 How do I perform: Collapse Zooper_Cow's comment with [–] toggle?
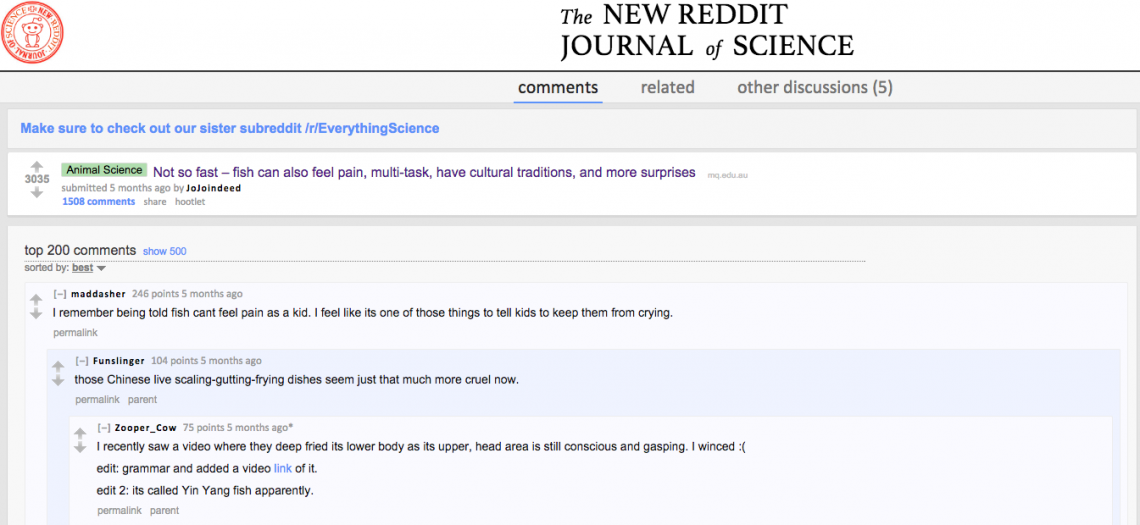104,428
